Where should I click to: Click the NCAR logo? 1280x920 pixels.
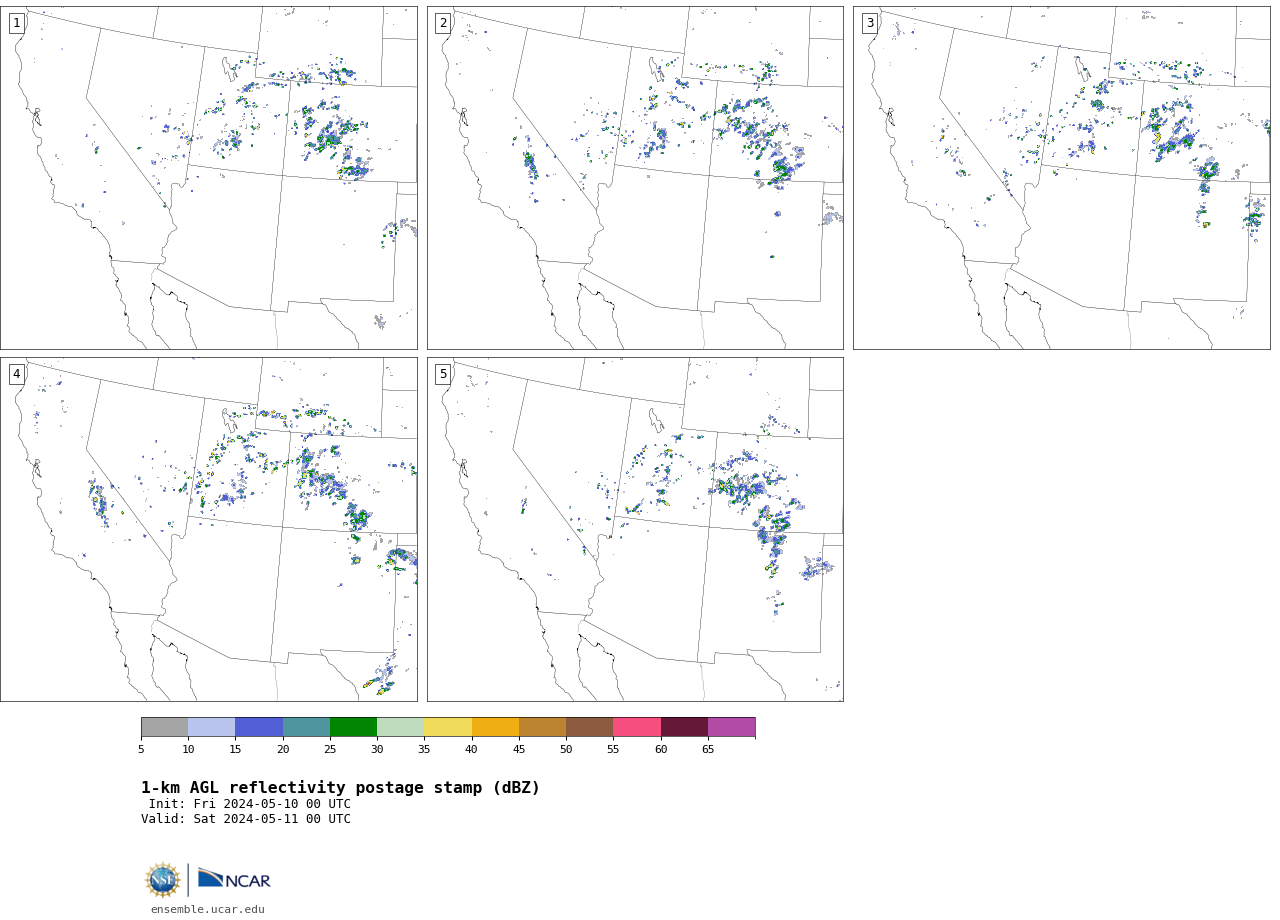coord(235,879)
